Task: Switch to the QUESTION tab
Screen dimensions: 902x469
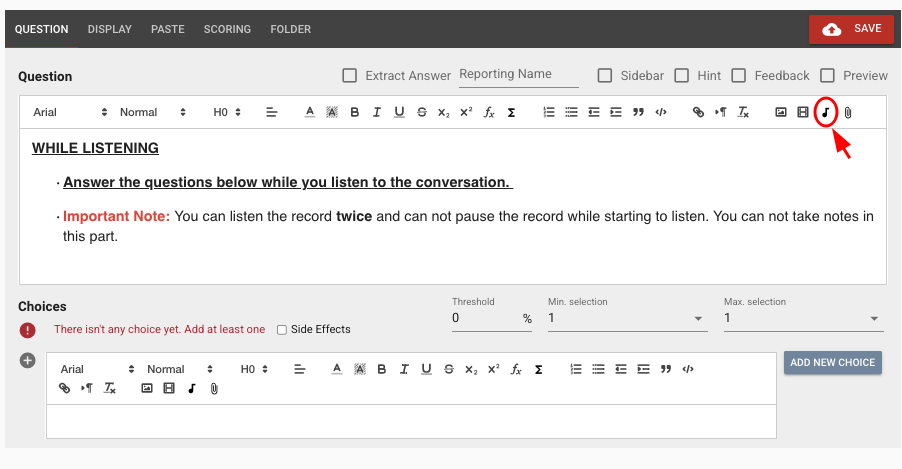Action: click(41, 29)
